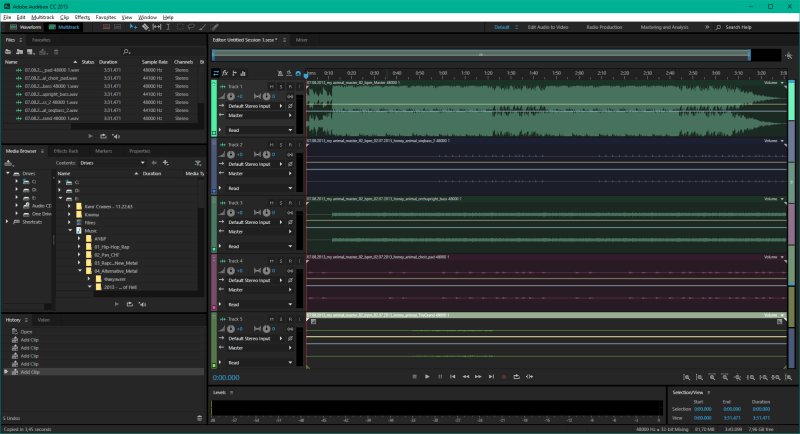The width and height of the screenshot is (800, 434).
Task: Select the Move tool in toolbar
Action: pos(133,27)
